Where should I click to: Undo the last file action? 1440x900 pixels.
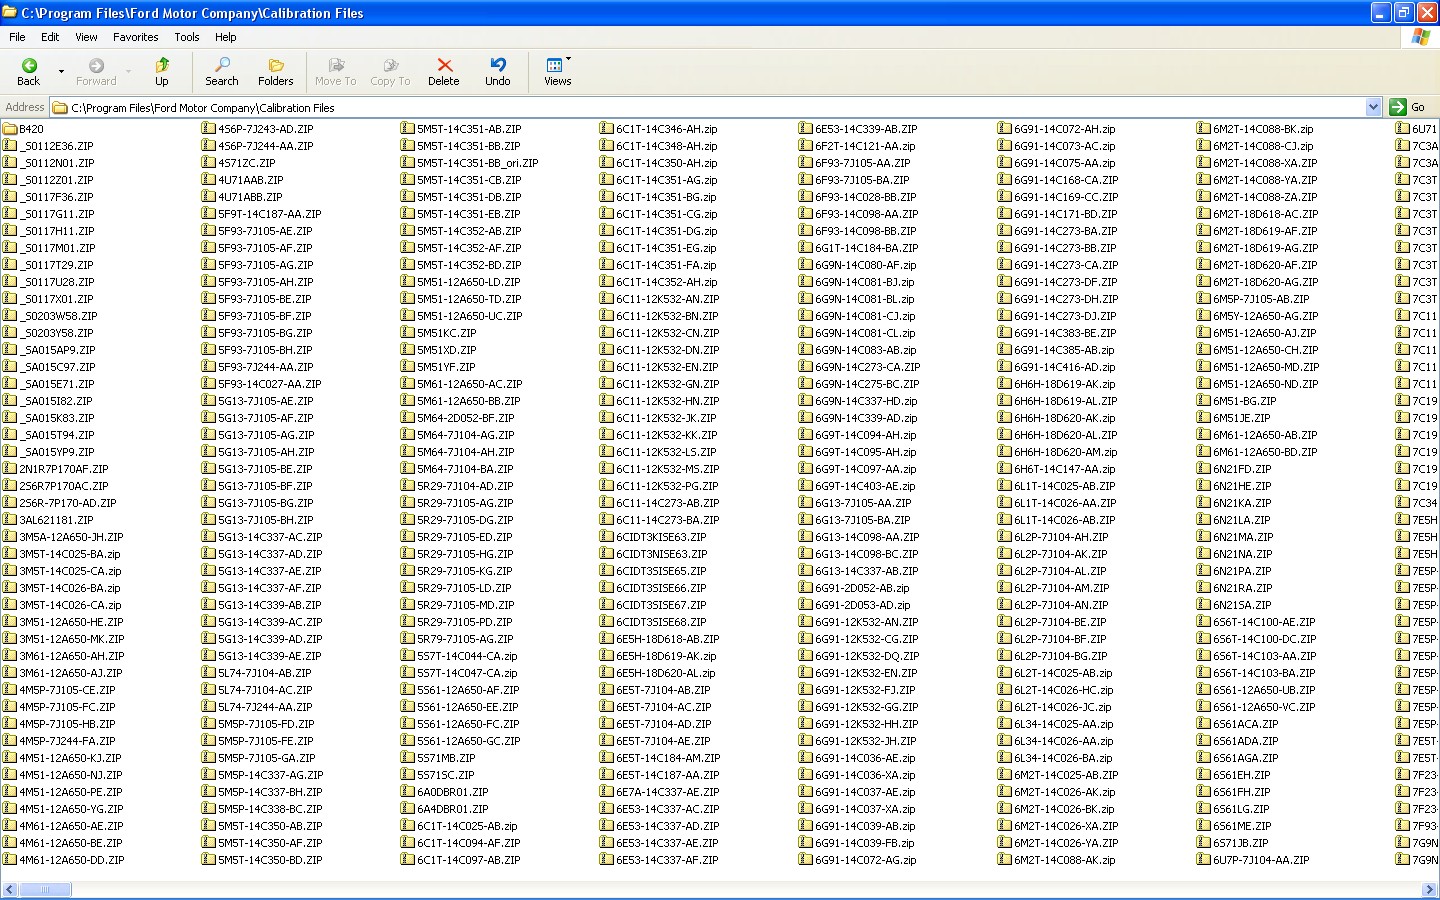click(x=498, y=72)
